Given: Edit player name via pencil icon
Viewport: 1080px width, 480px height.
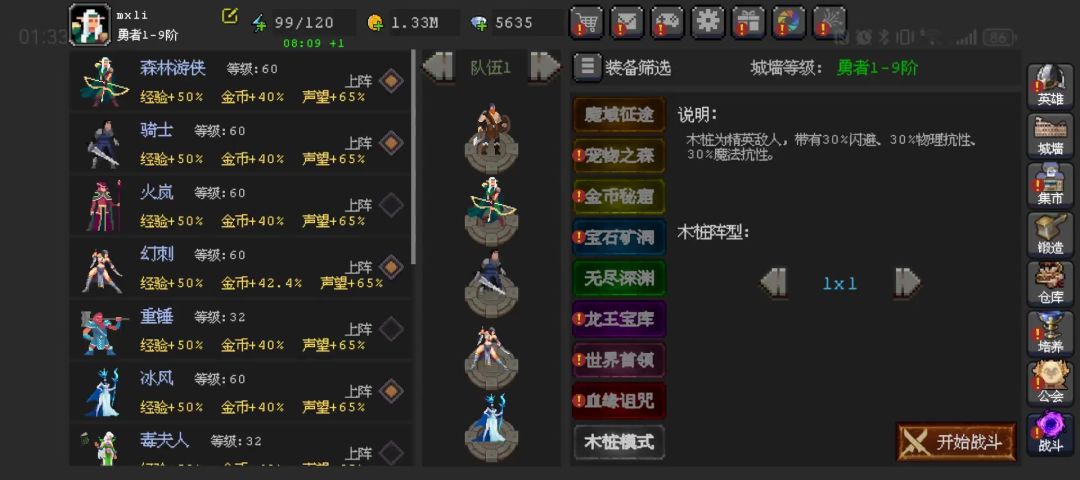Looking at the screenshot, I should tap(229, 17).
